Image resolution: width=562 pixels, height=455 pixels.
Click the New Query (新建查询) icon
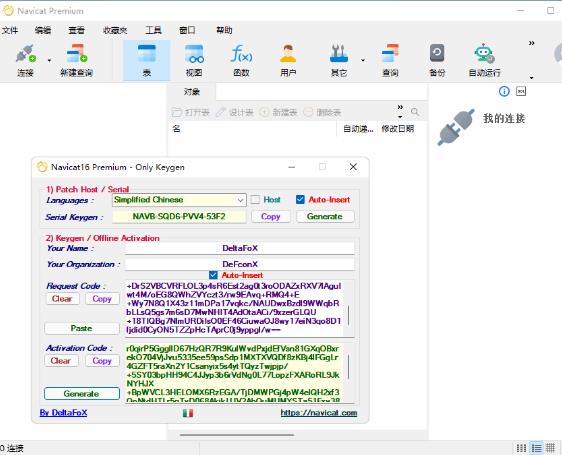(x=77, y=54)
